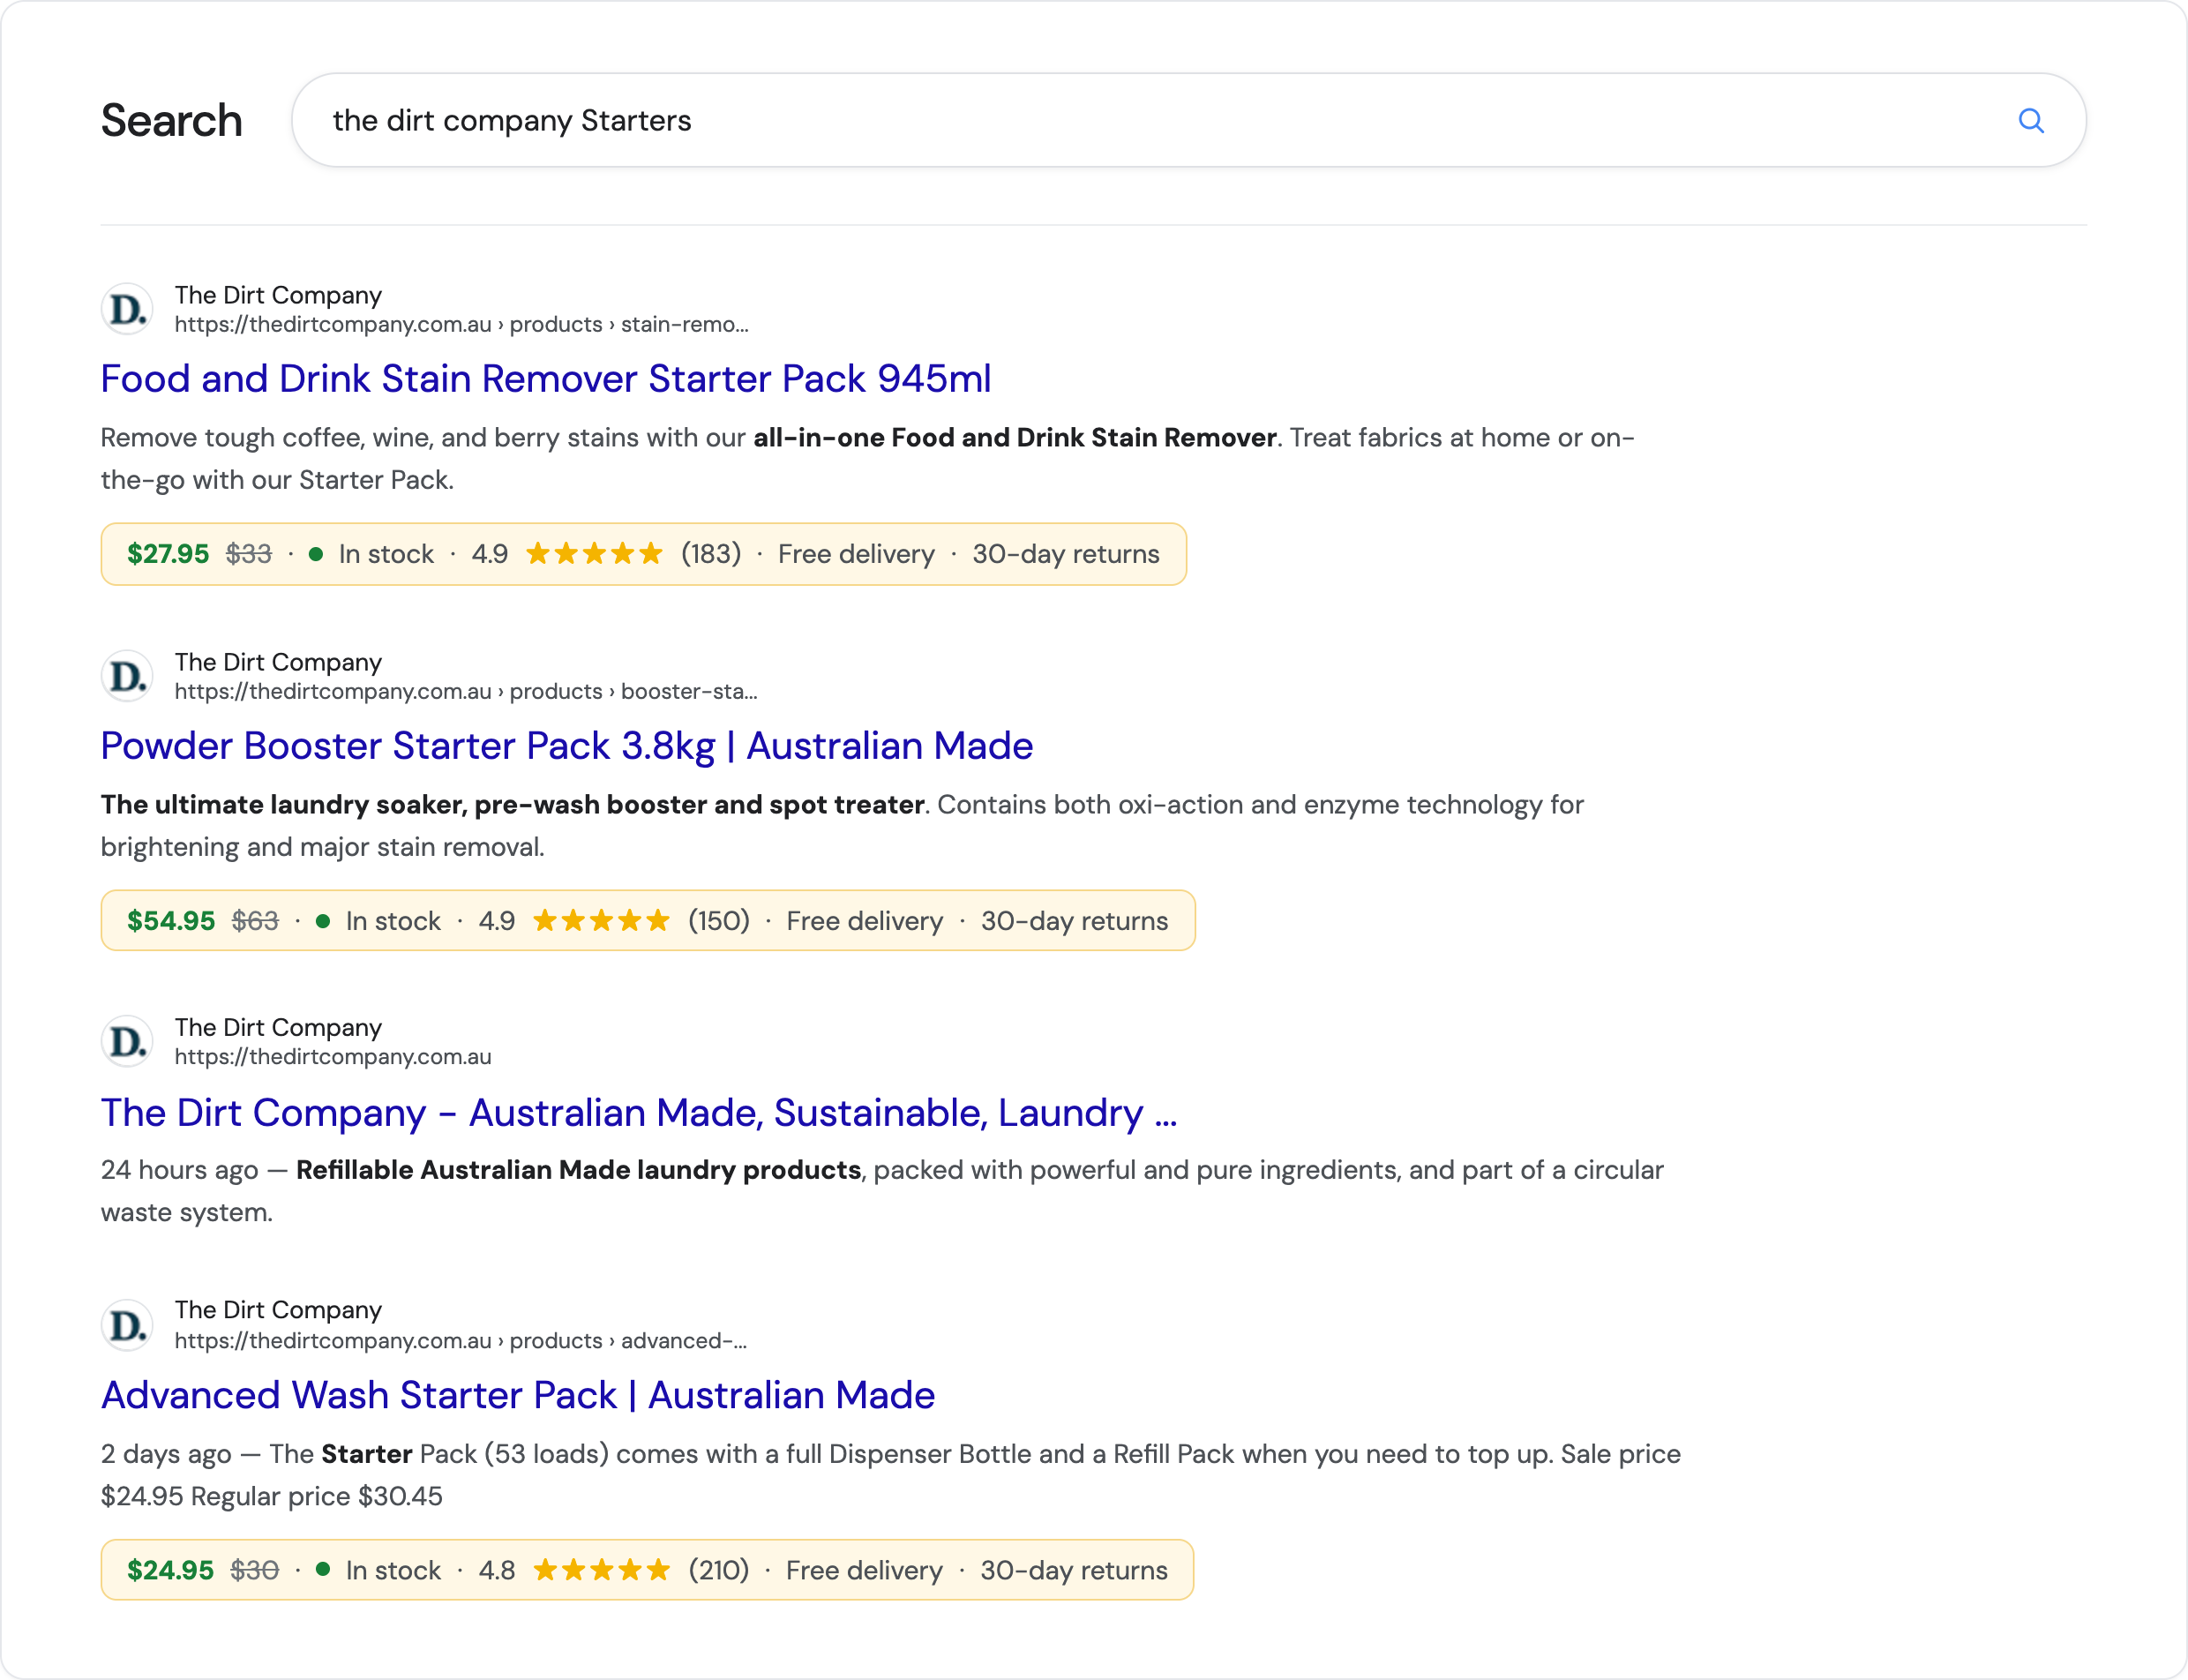Click the Dirt Company favicon above the homepage result

[127, 1042]
